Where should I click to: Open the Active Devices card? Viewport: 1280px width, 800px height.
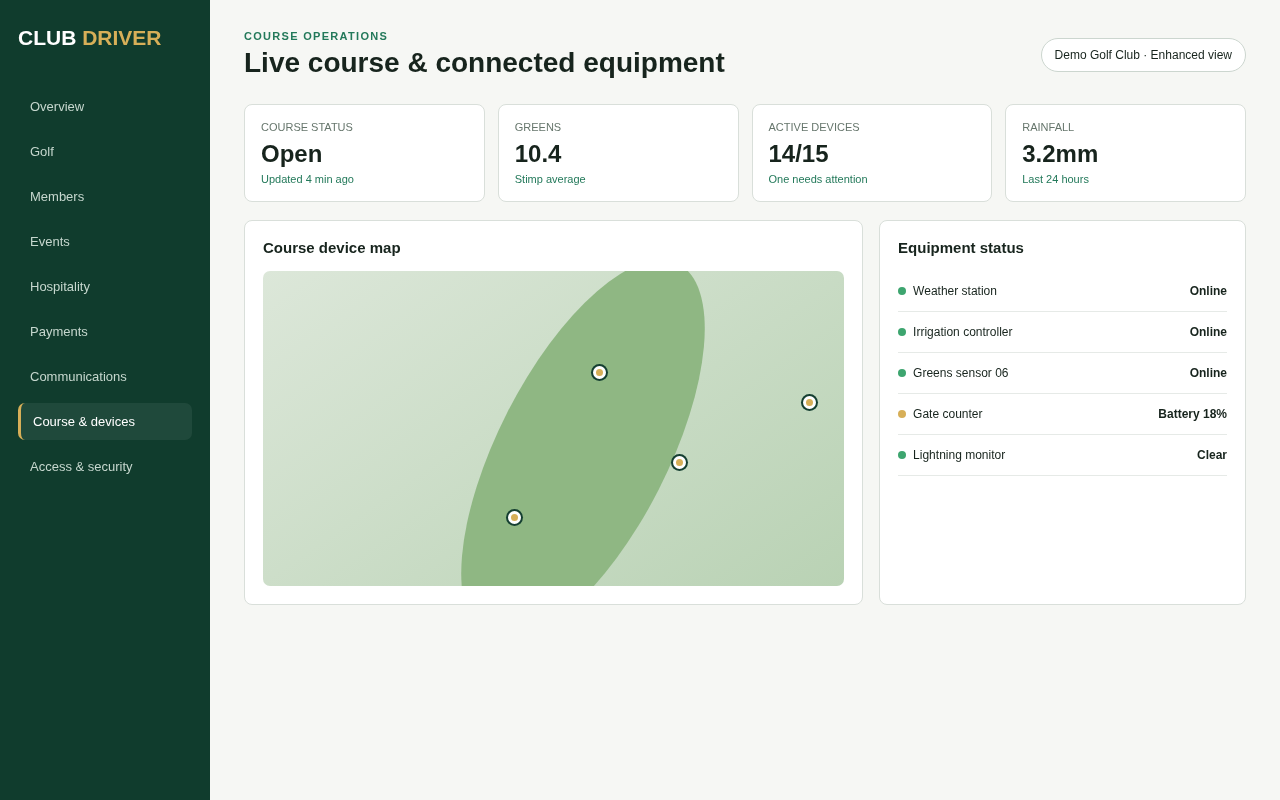click(x=872, y=153)
